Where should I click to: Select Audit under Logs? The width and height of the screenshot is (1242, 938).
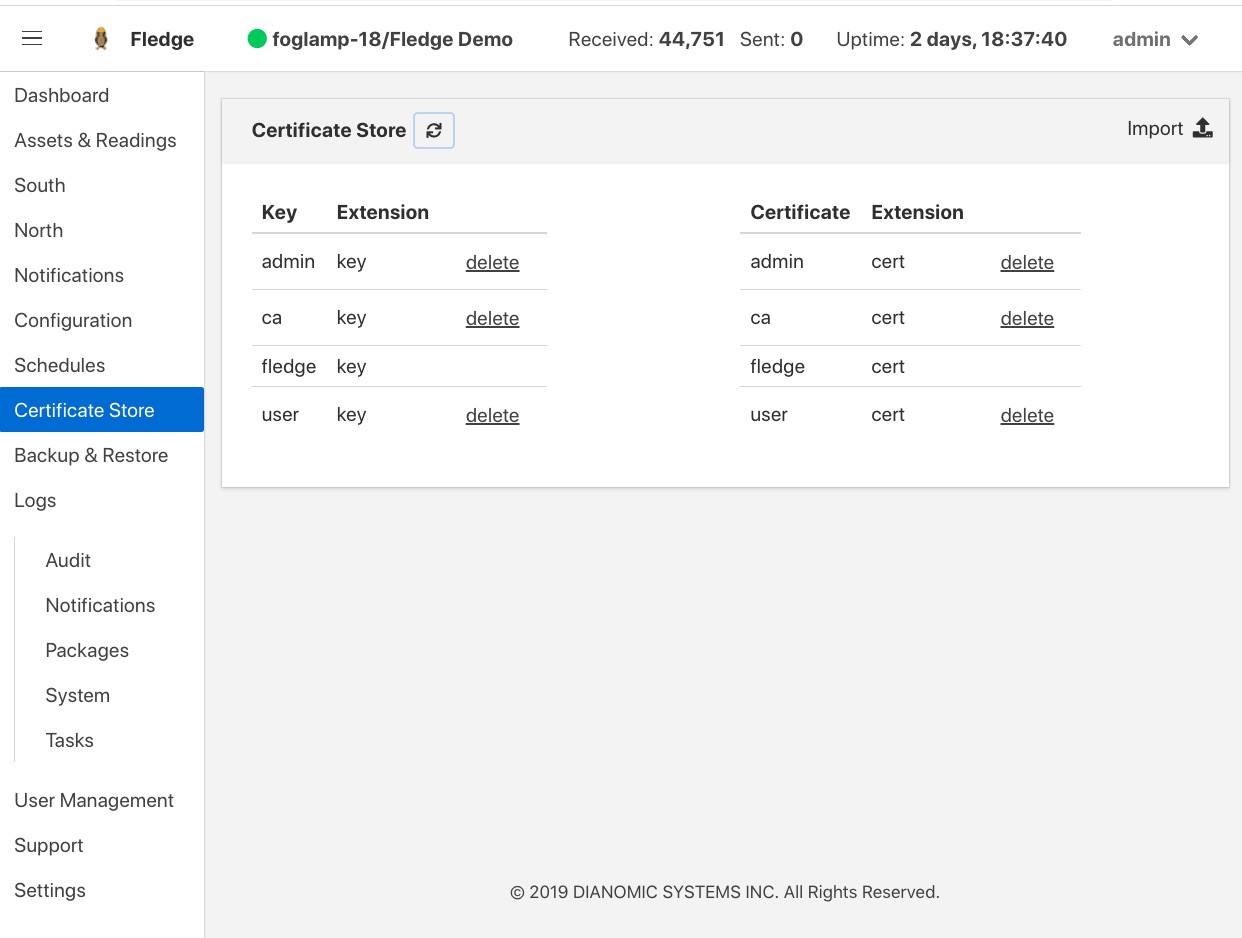pyautogui.click(x=68, y=560)
